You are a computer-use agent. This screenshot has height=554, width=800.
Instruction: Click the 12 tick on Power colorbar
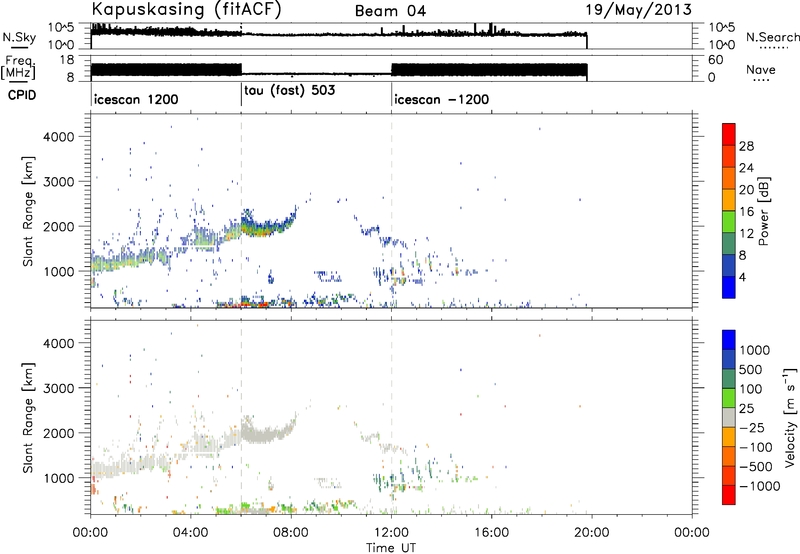[746, 233]
